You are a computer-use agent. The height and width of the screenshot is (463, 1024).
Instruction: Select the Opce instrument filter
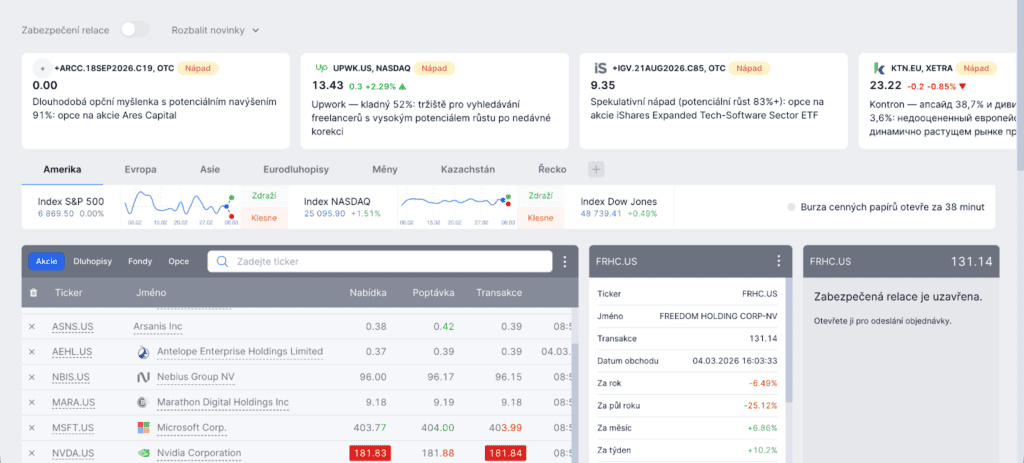178,262
